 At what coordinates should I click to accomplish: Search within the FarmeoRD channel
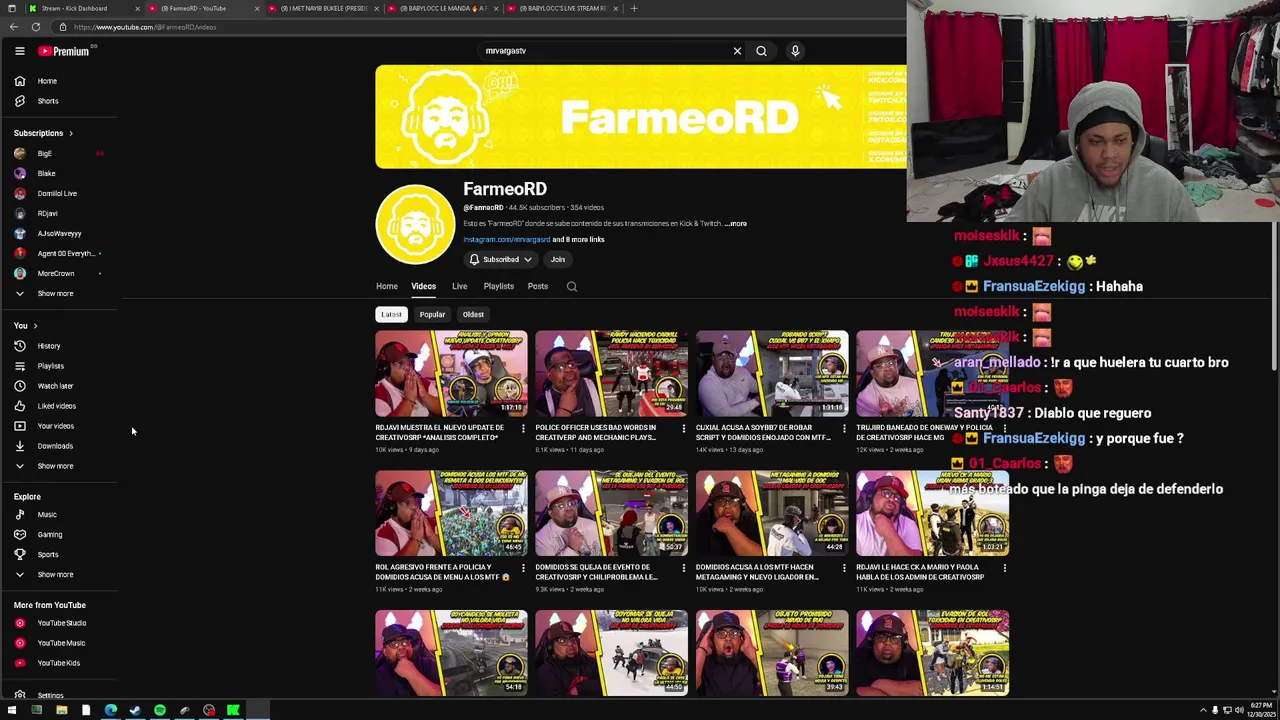tap(572, 286)
